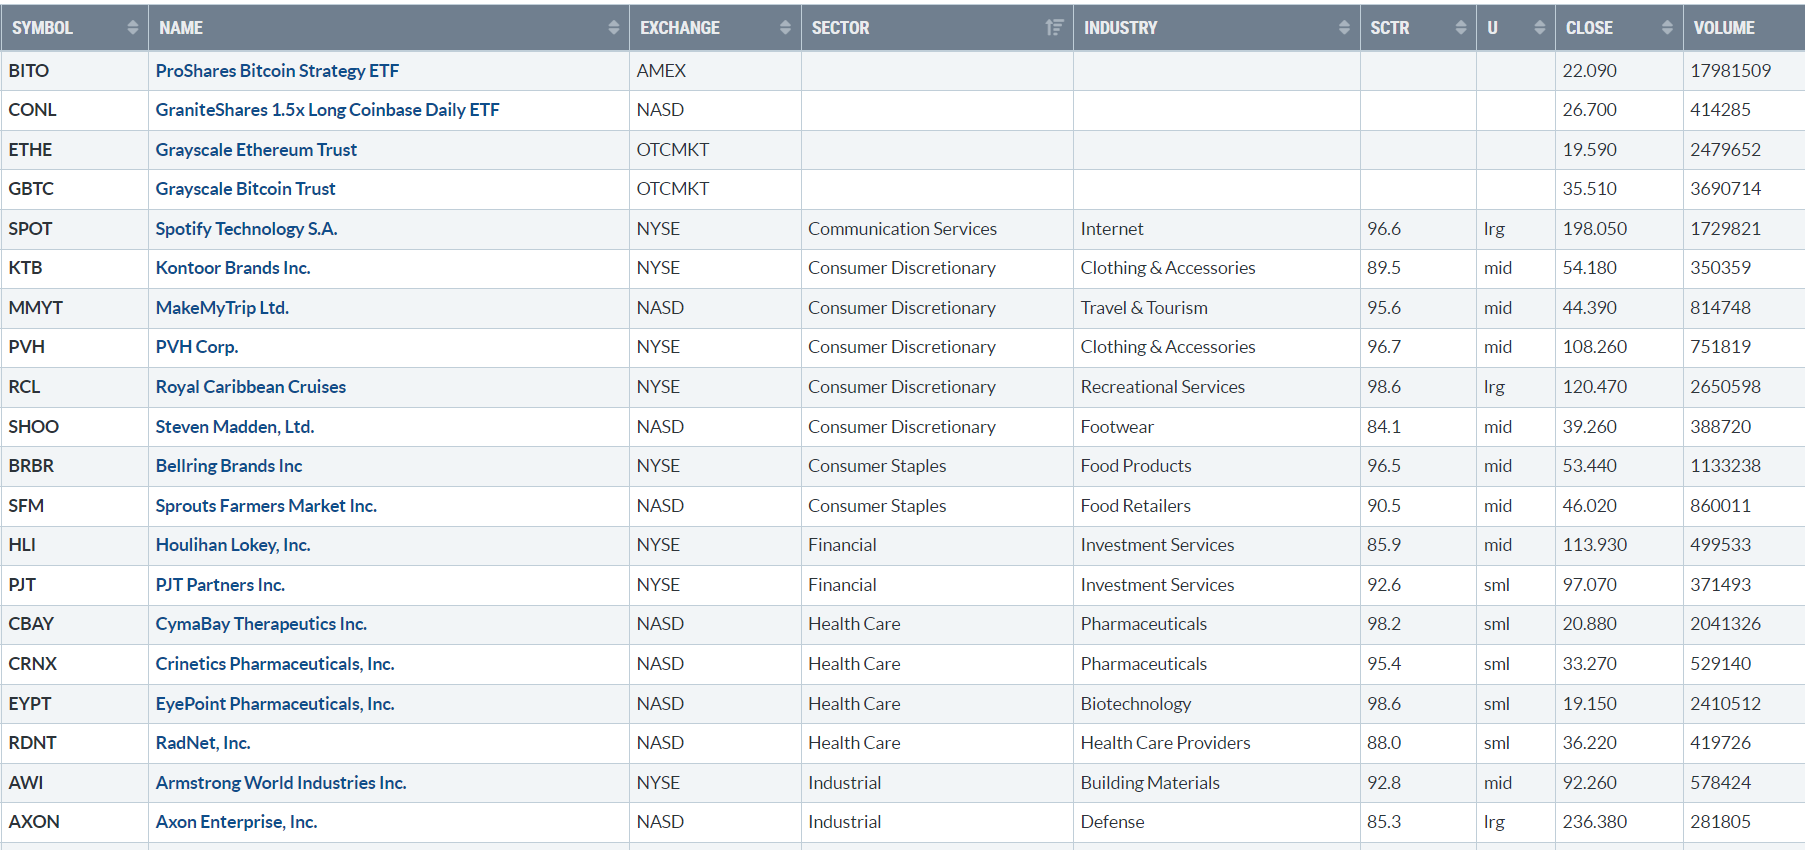Select the MMYT symbol cell
1805x850 pixels.
pos(36,308)
